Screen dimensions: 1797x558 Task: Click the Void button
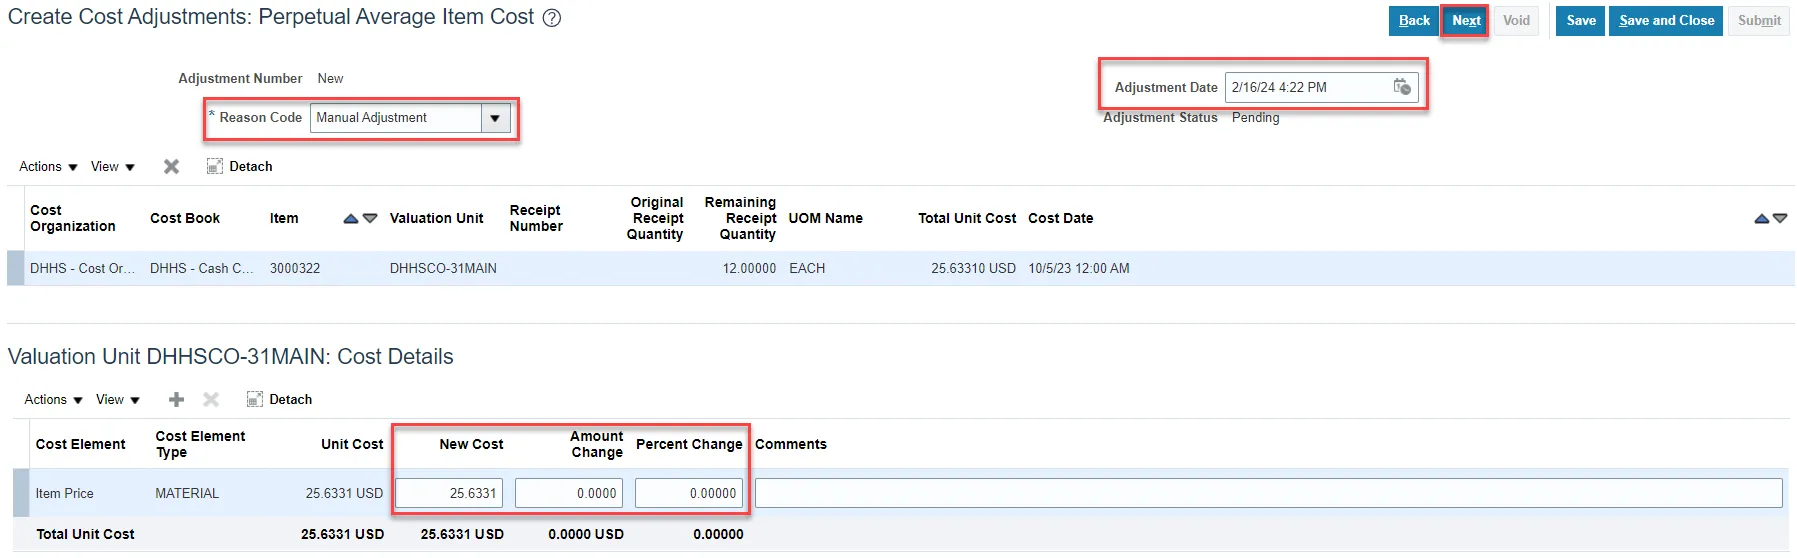coord(1516,20)
